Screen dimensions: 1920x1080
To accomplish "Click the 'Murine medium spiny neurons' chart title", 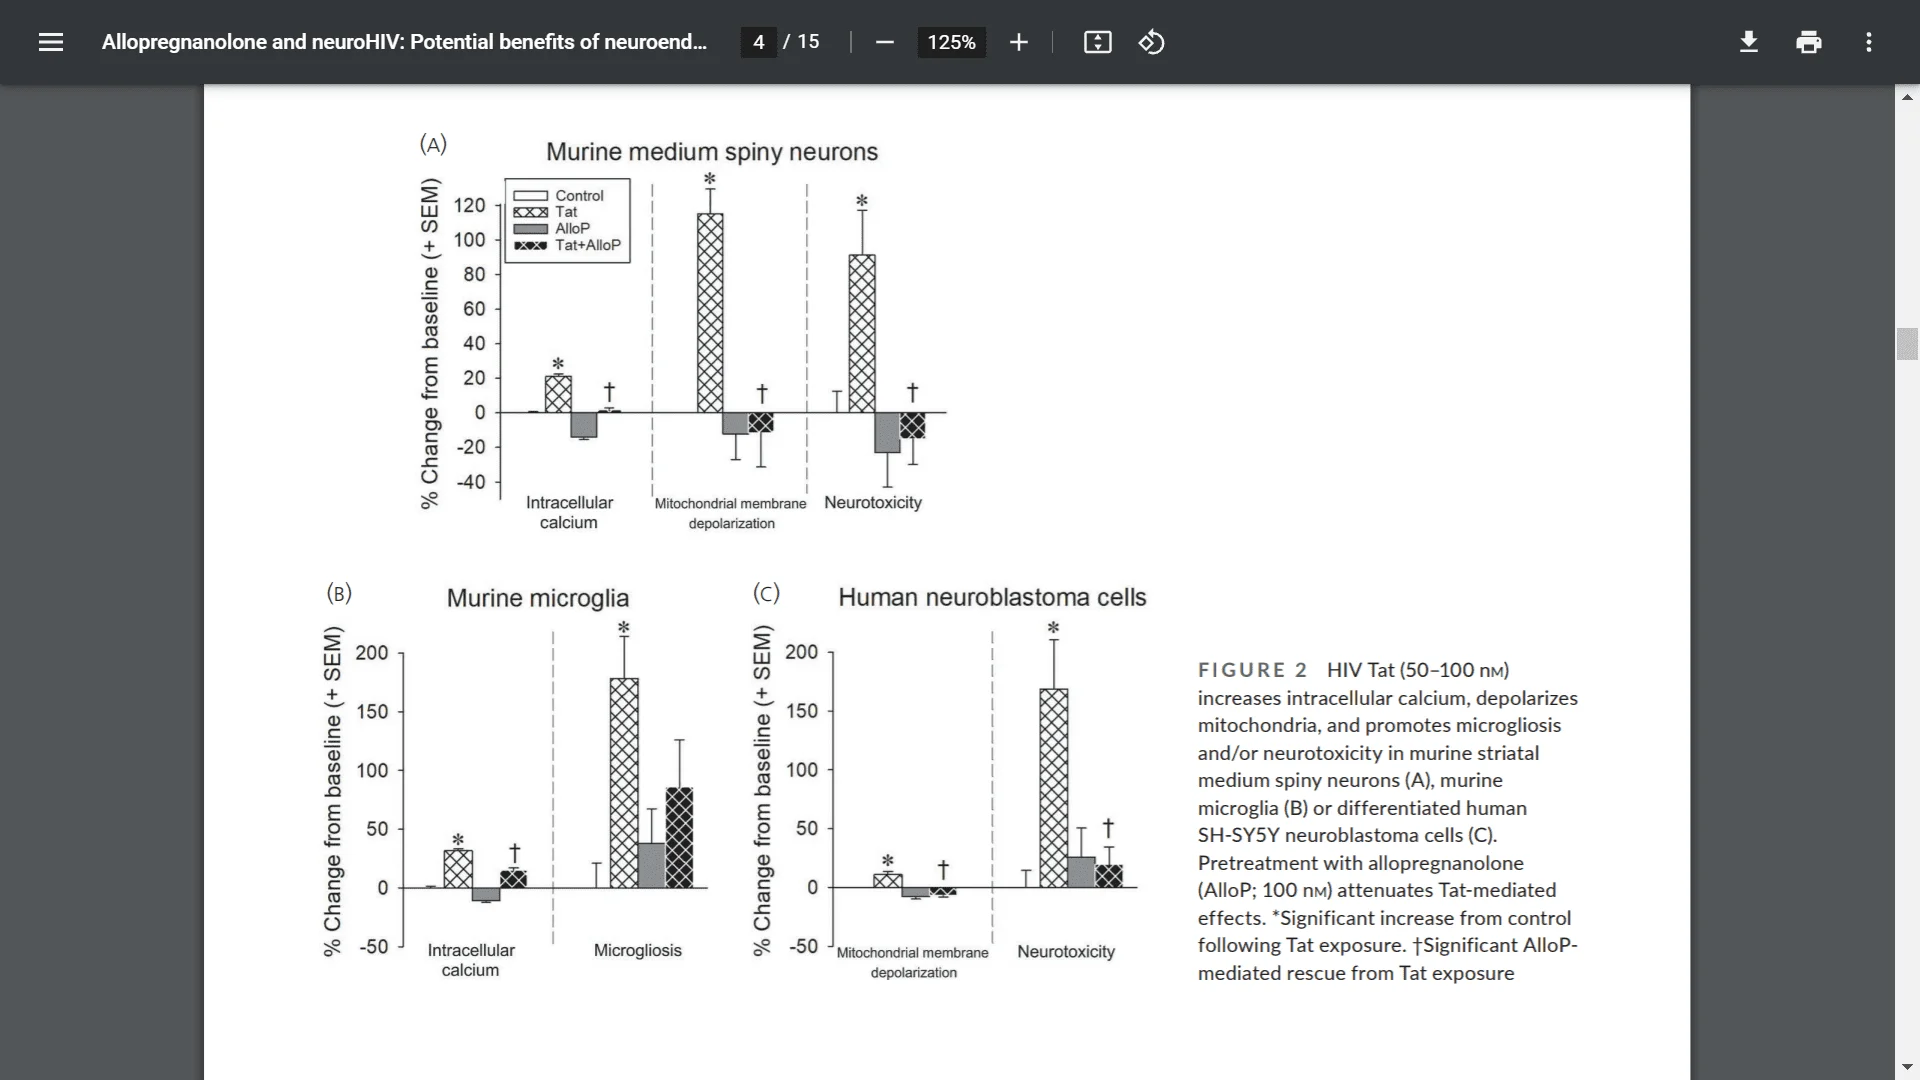I will point(712,152).
